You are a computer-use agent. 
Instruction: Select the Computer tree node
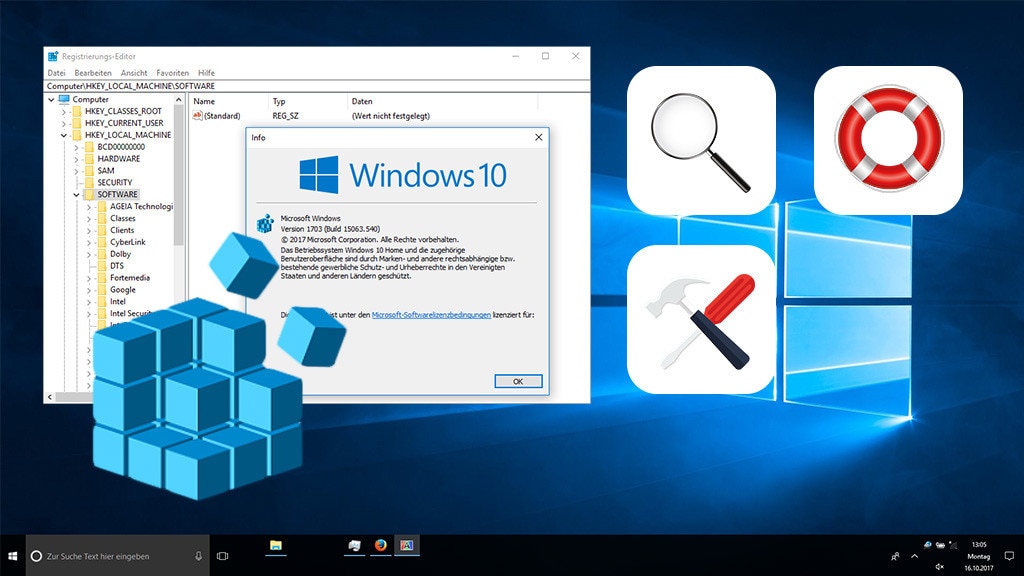coord(90,99)
